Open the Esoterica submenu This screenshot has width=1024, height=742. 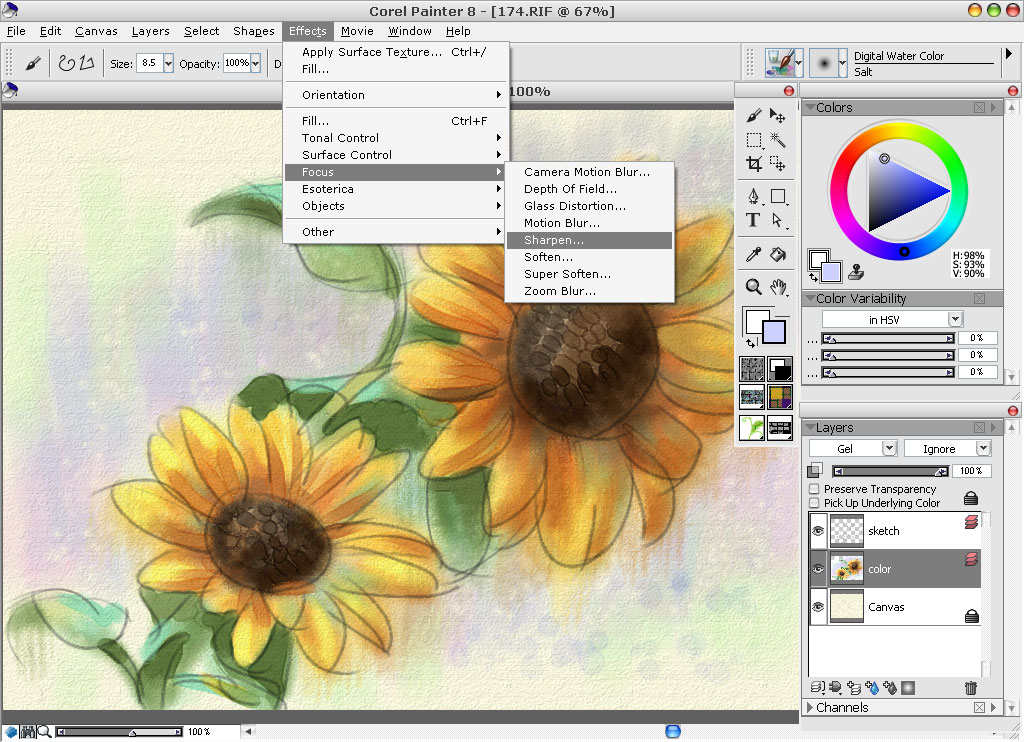[394, 189]
